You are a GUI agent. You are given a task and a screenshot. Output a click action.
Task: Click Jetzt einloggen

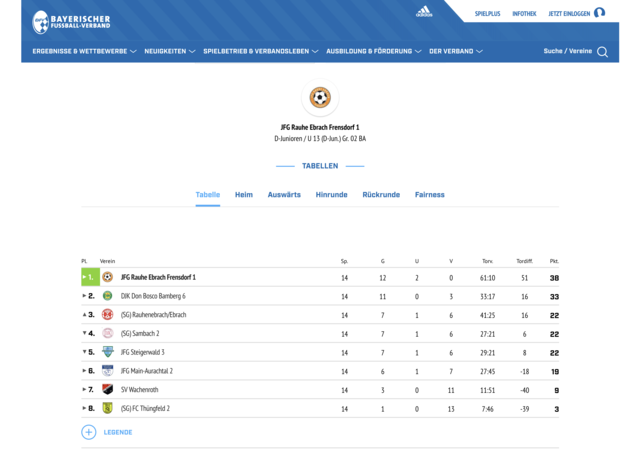pos(569,14)
